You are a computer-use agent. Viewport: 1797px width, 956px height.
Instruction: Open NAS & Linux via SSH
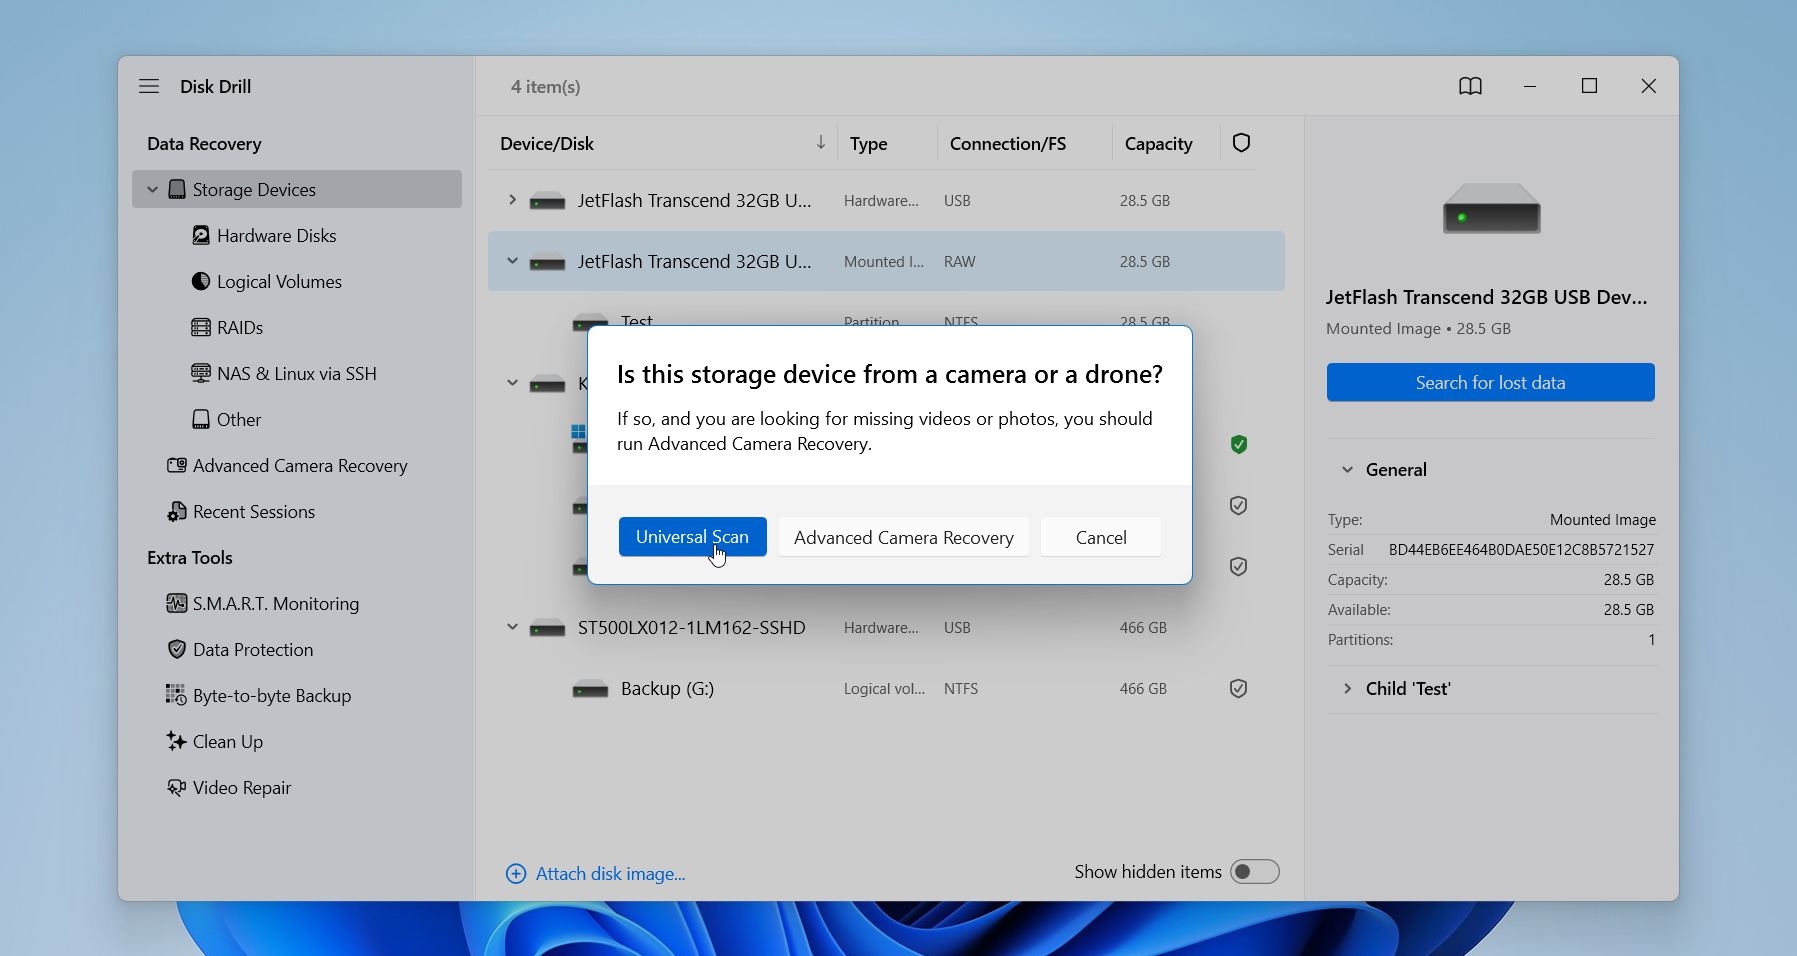click(x=284, y=374)
